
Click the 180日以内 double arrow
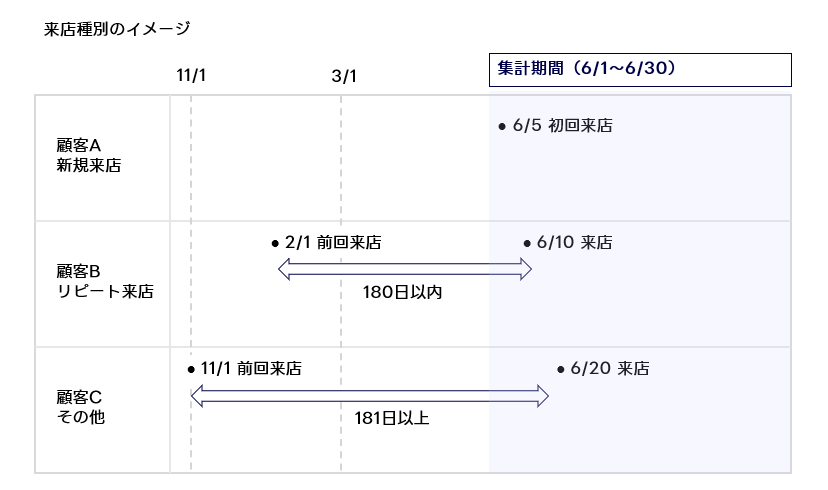(x=404, y=269)
